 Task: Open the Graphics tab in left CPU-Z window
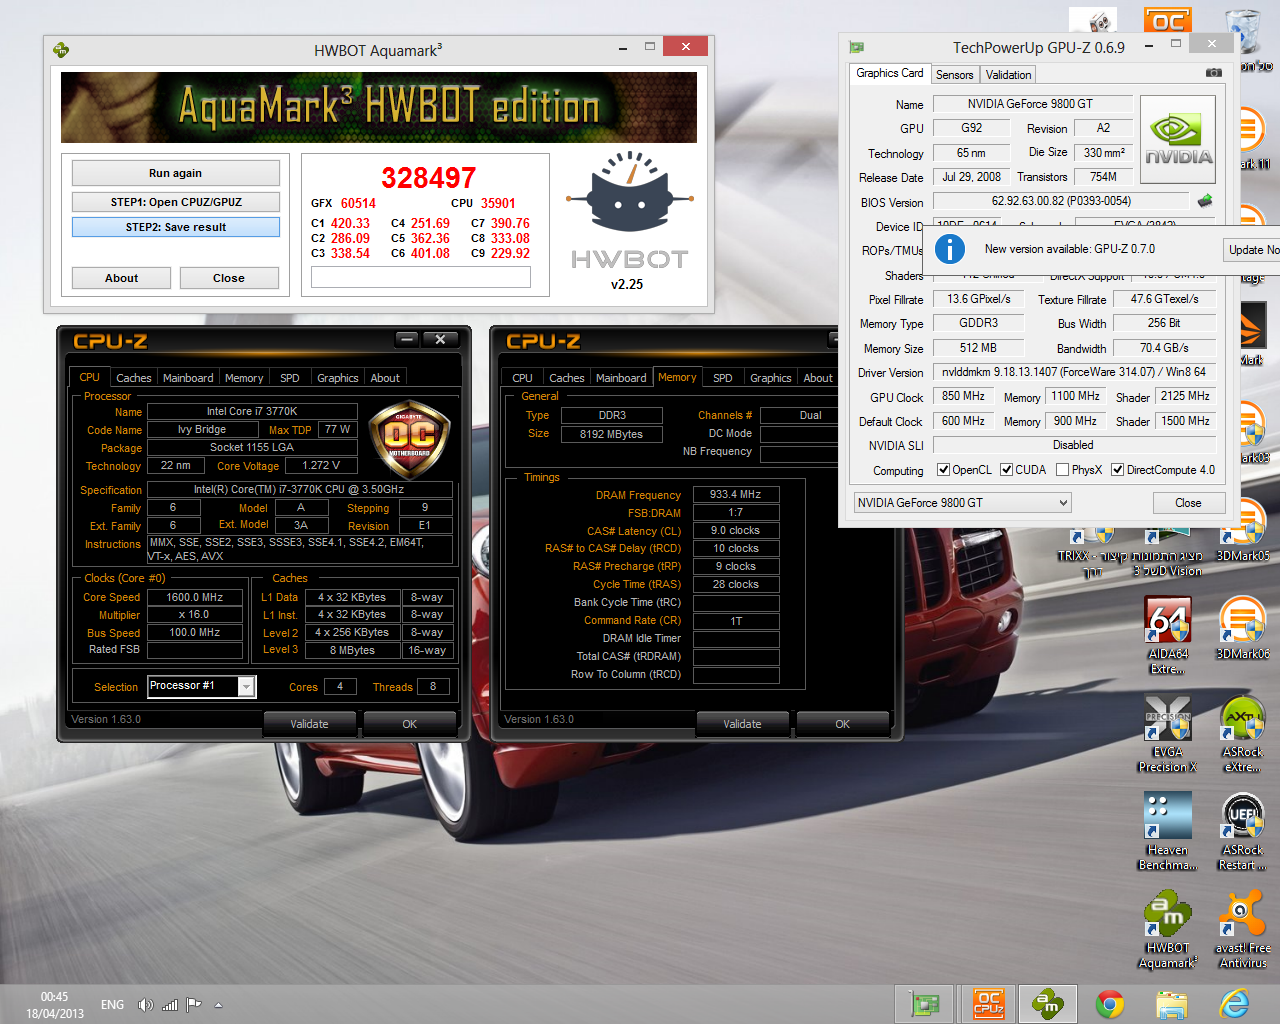pyautogui.click(x=337, y=378)
